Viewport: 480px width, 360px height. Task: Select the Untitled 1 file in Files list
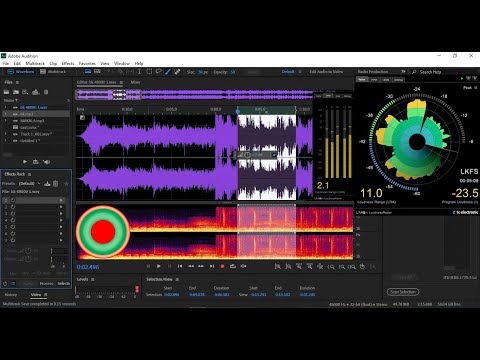(x=30, y=140)
